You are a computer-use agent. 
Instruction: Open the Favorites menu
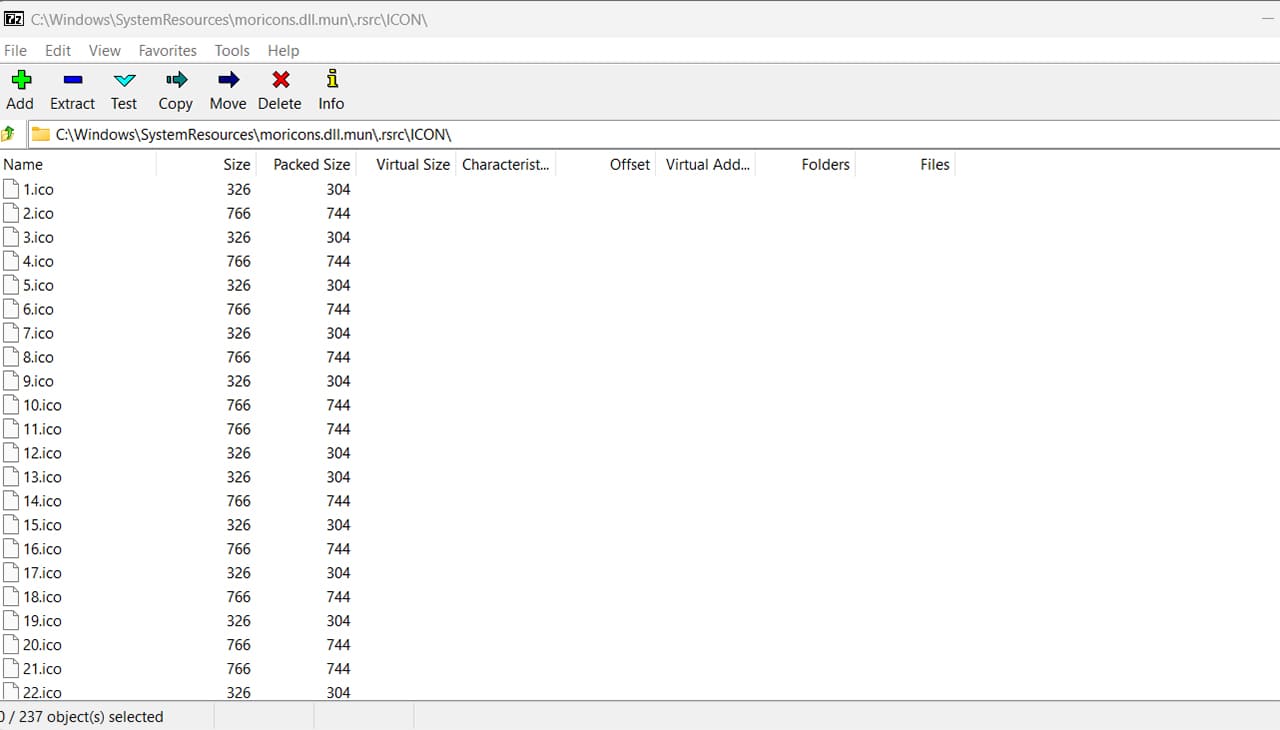pyautogui.click(x=167, y=50)
